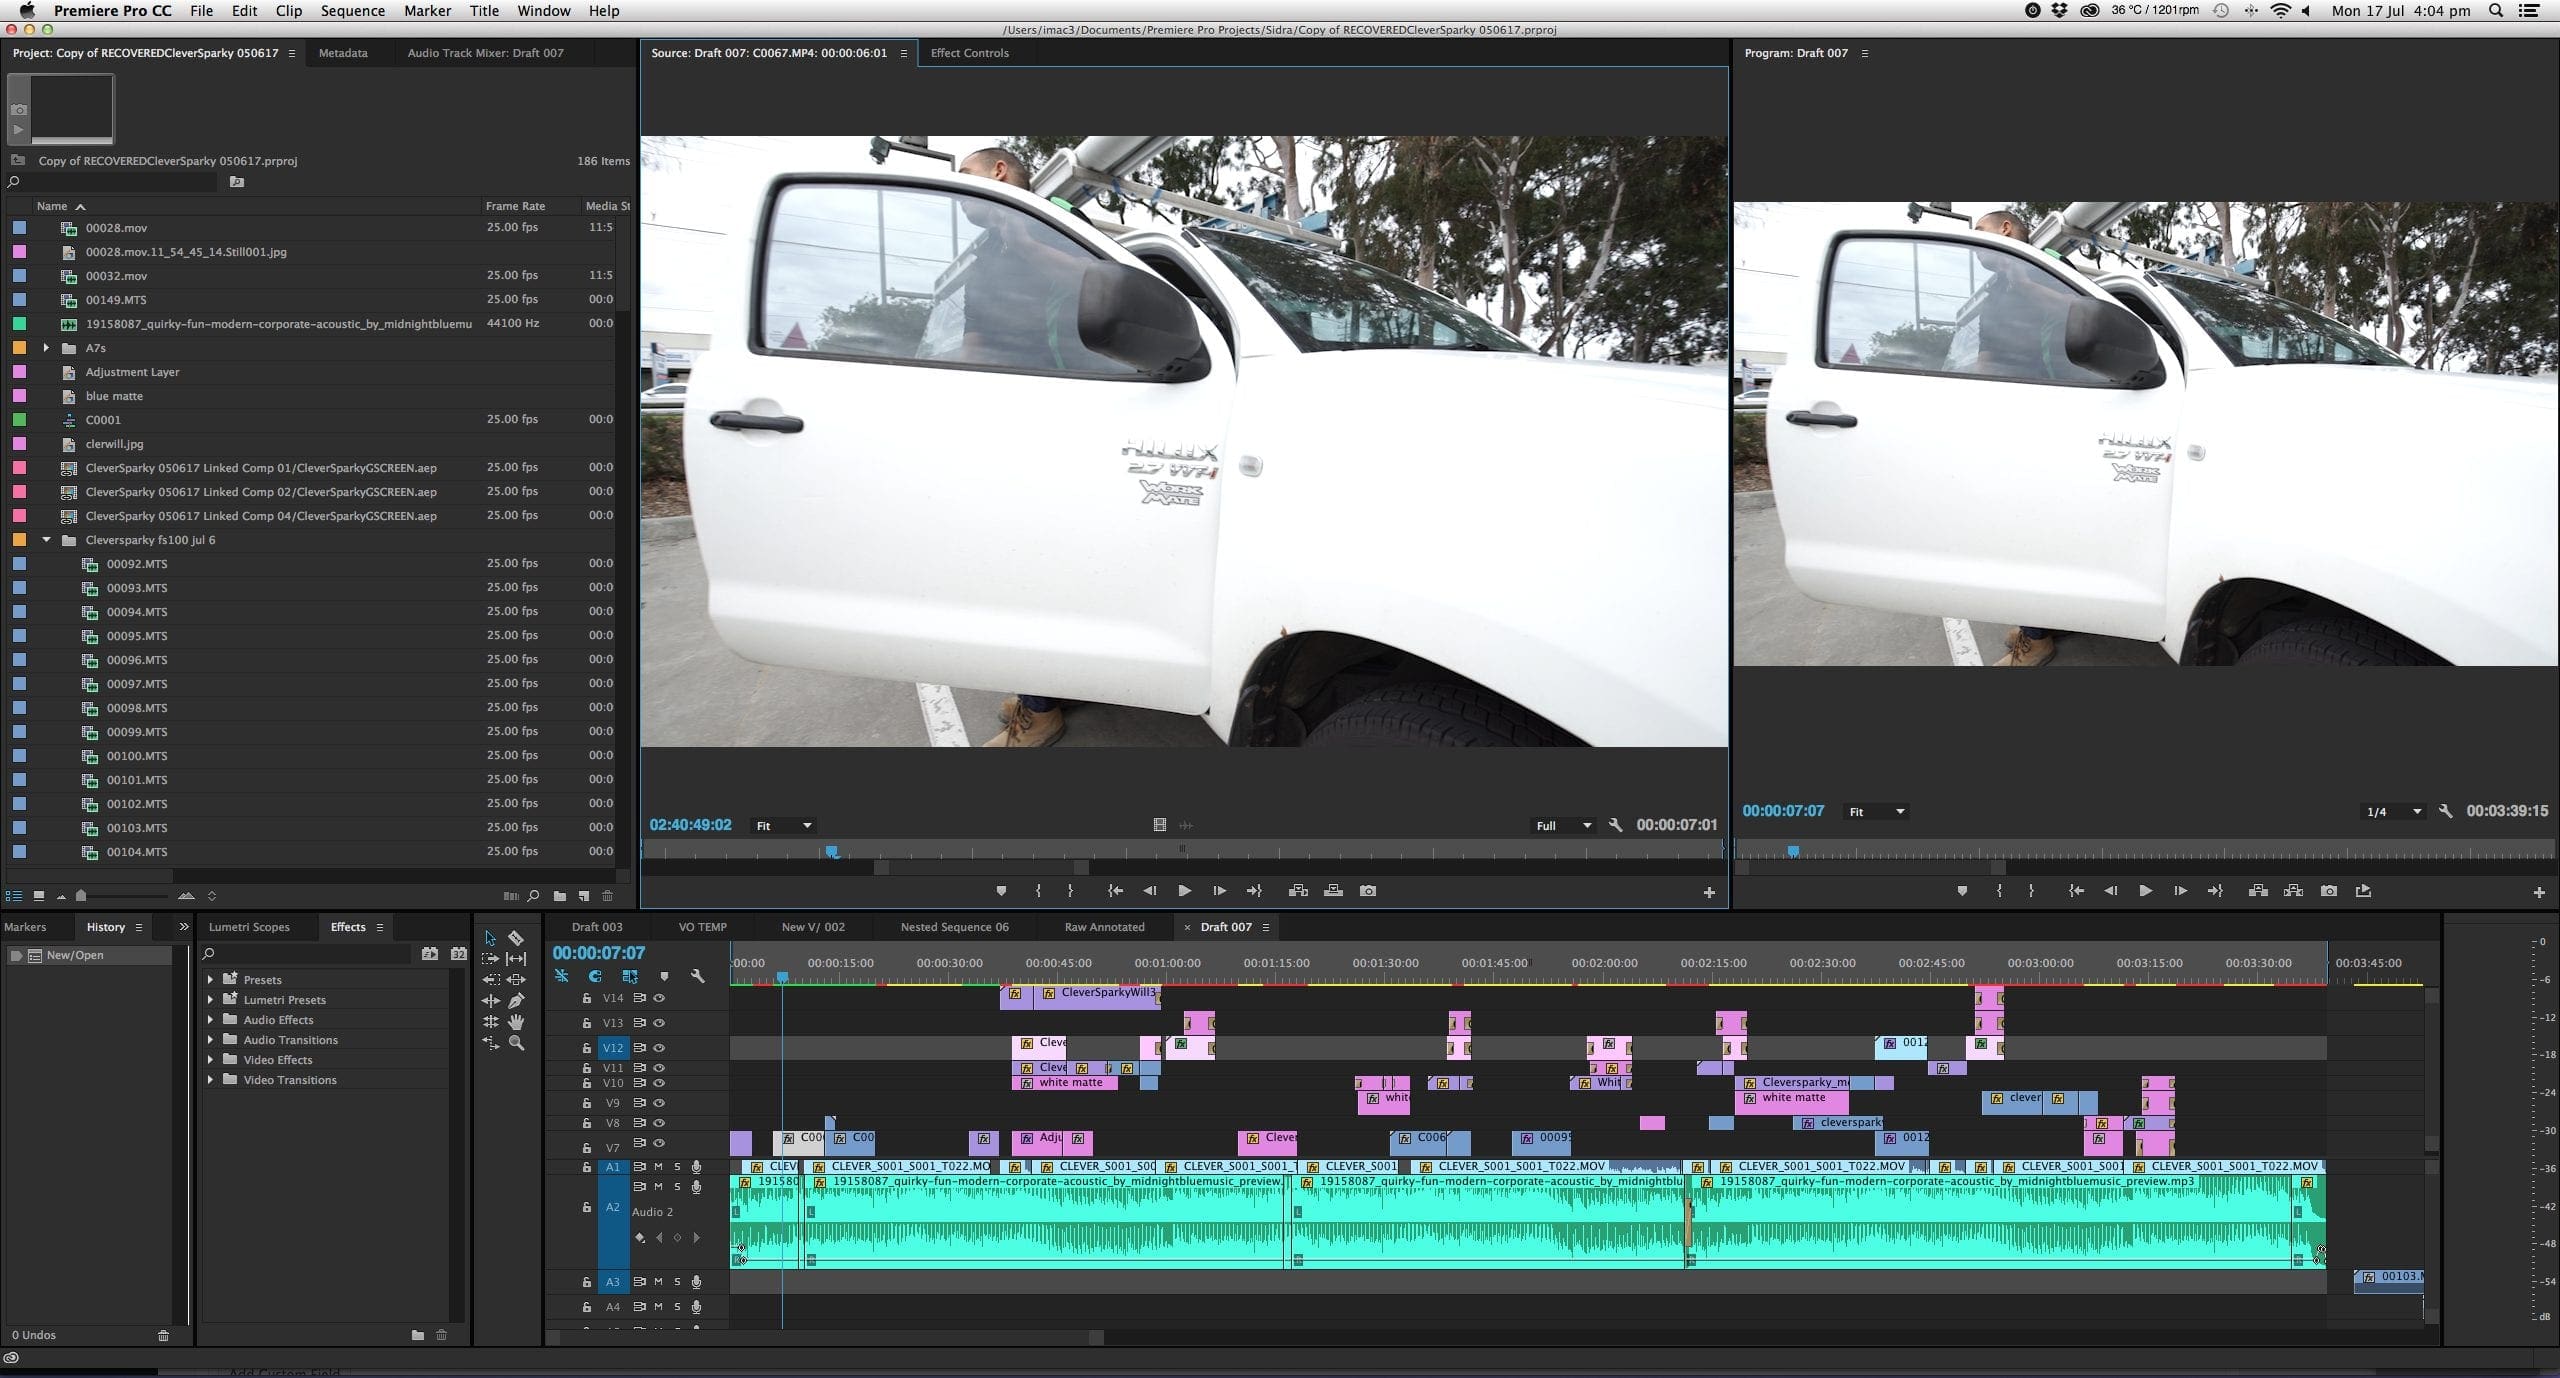Click Project panel thumbnail zoom slider
Screen dimensions: 2560x1378
tap(81, 896)
